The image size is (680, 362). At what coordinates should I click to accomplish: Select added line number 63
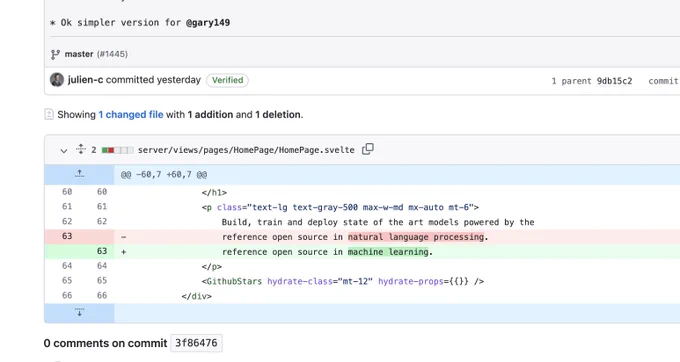pos(102,251)
